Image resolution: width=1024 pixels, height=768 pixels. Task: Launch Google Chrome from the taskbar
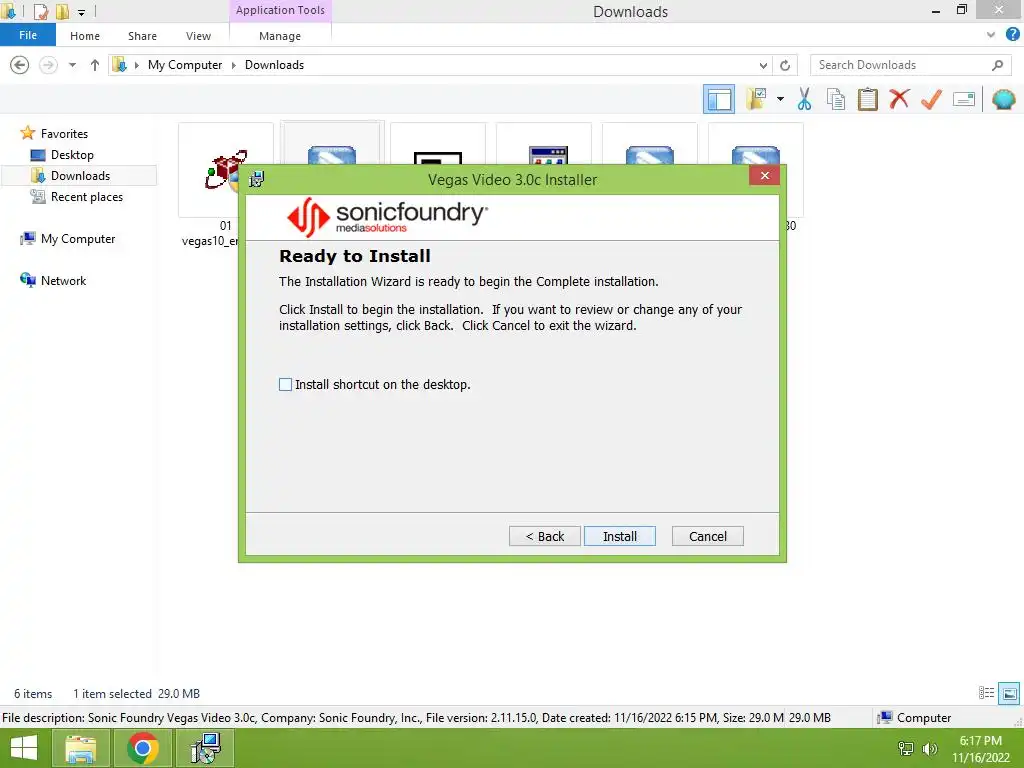point(143,748)
